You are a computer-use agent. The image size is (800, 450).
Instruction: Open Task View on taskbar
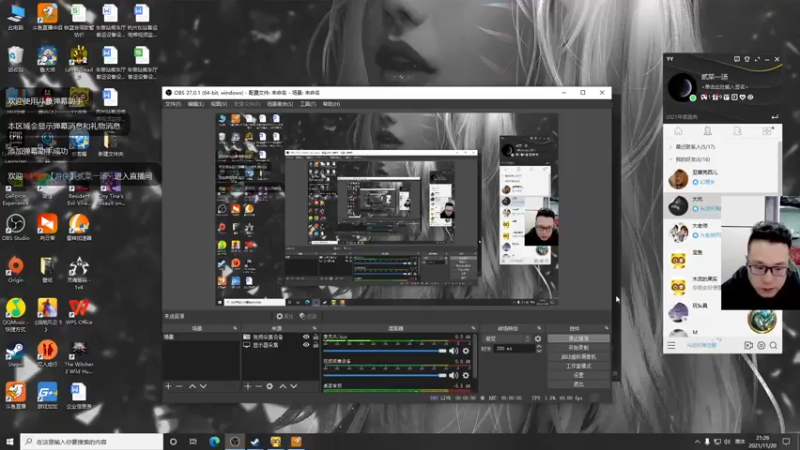193,441
